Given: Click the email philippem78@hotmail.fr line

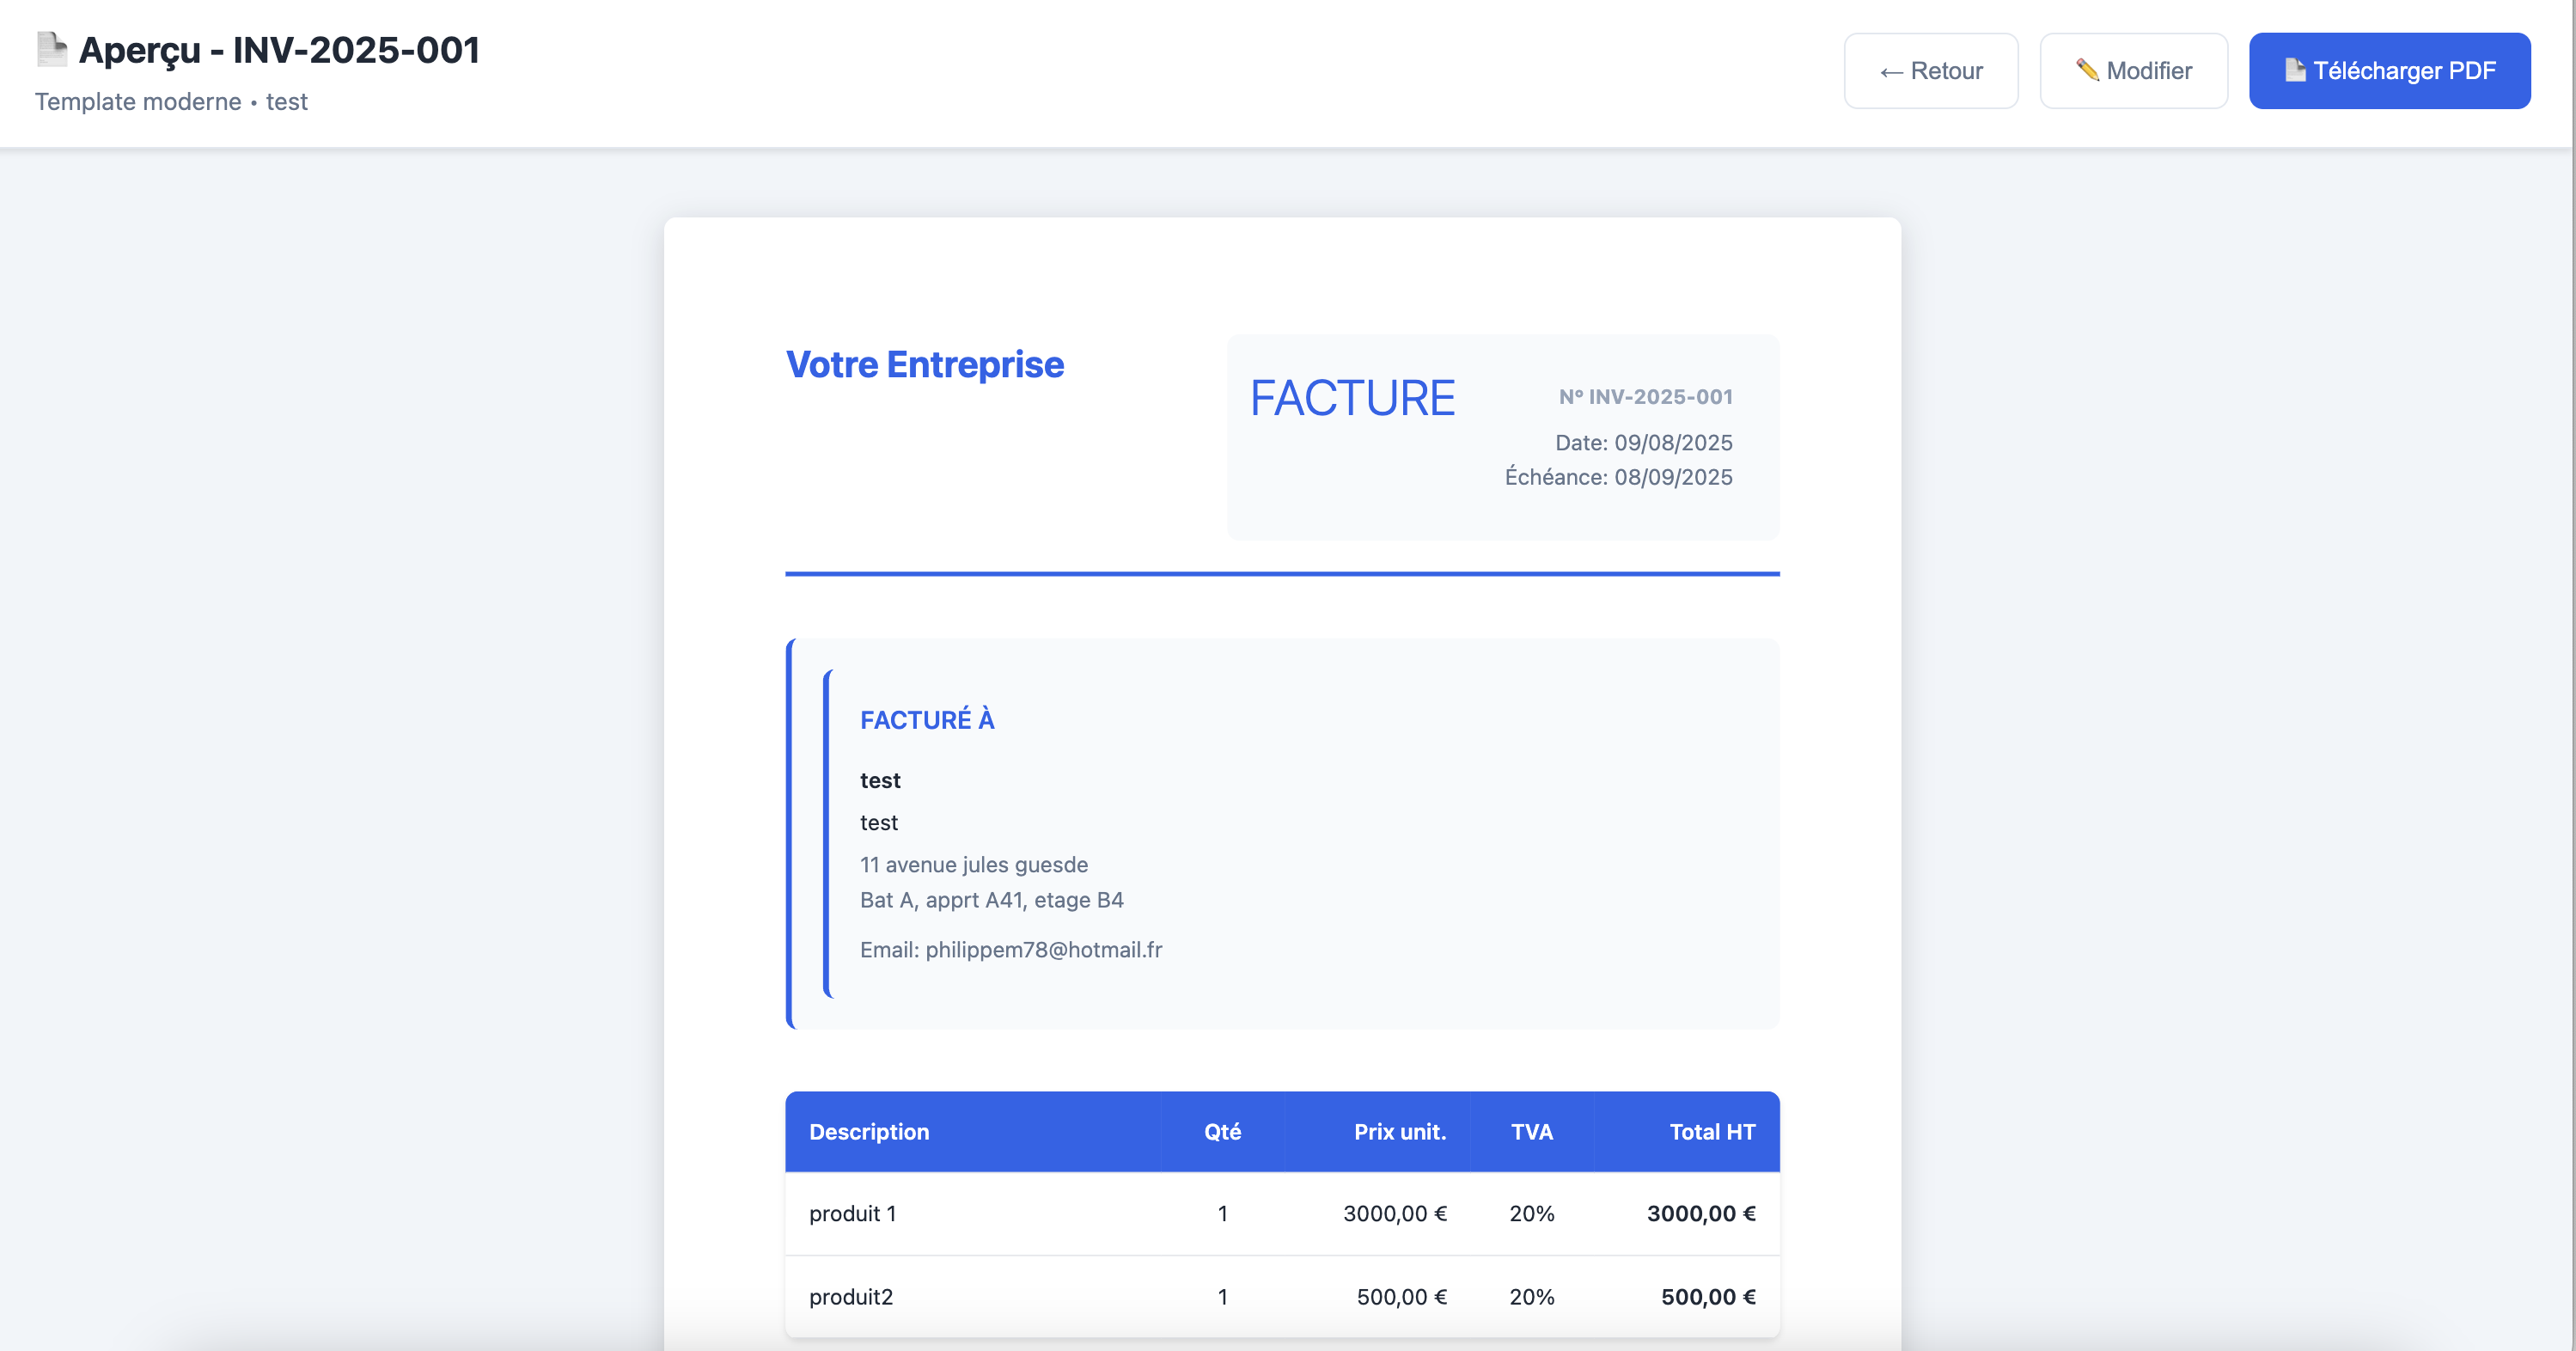Looking at the screenshot, I should pos(1011,950).
